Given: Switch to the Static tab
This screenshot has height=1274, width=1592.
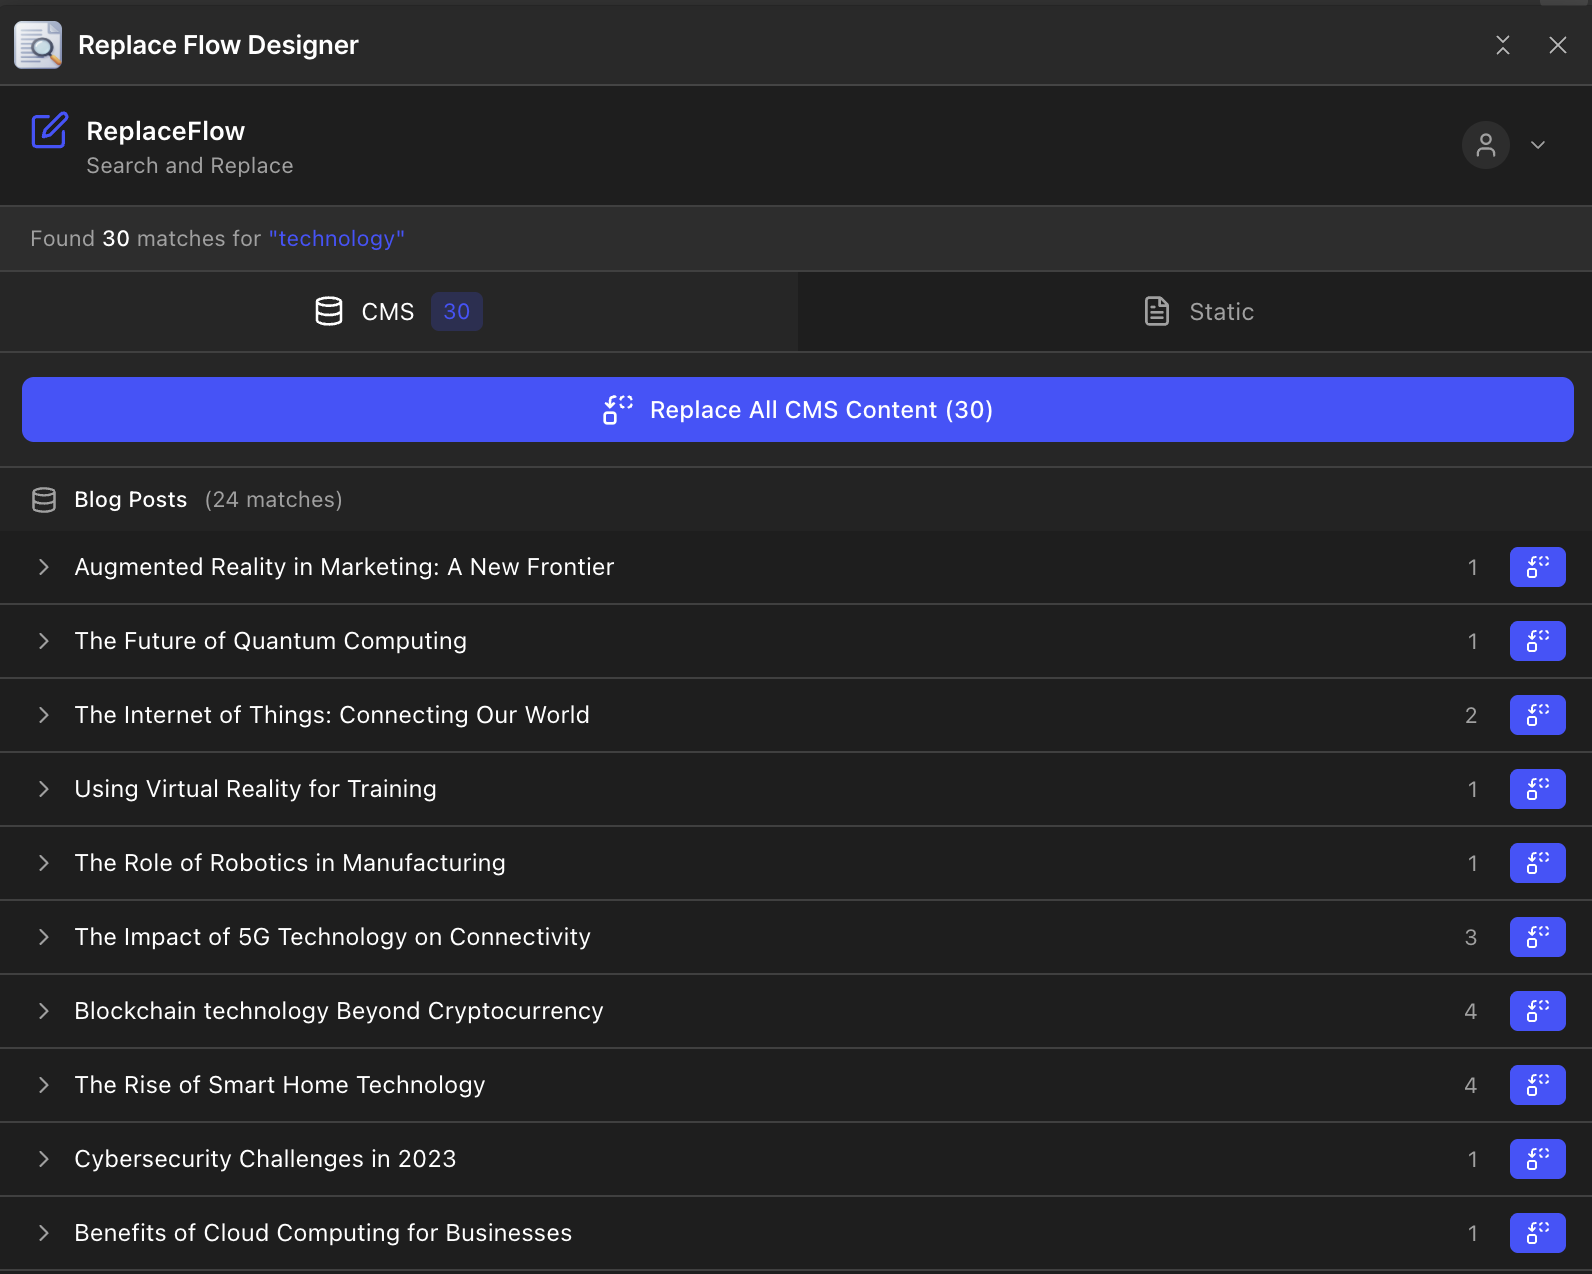Looking at the screenshot, I should 1195,312.
